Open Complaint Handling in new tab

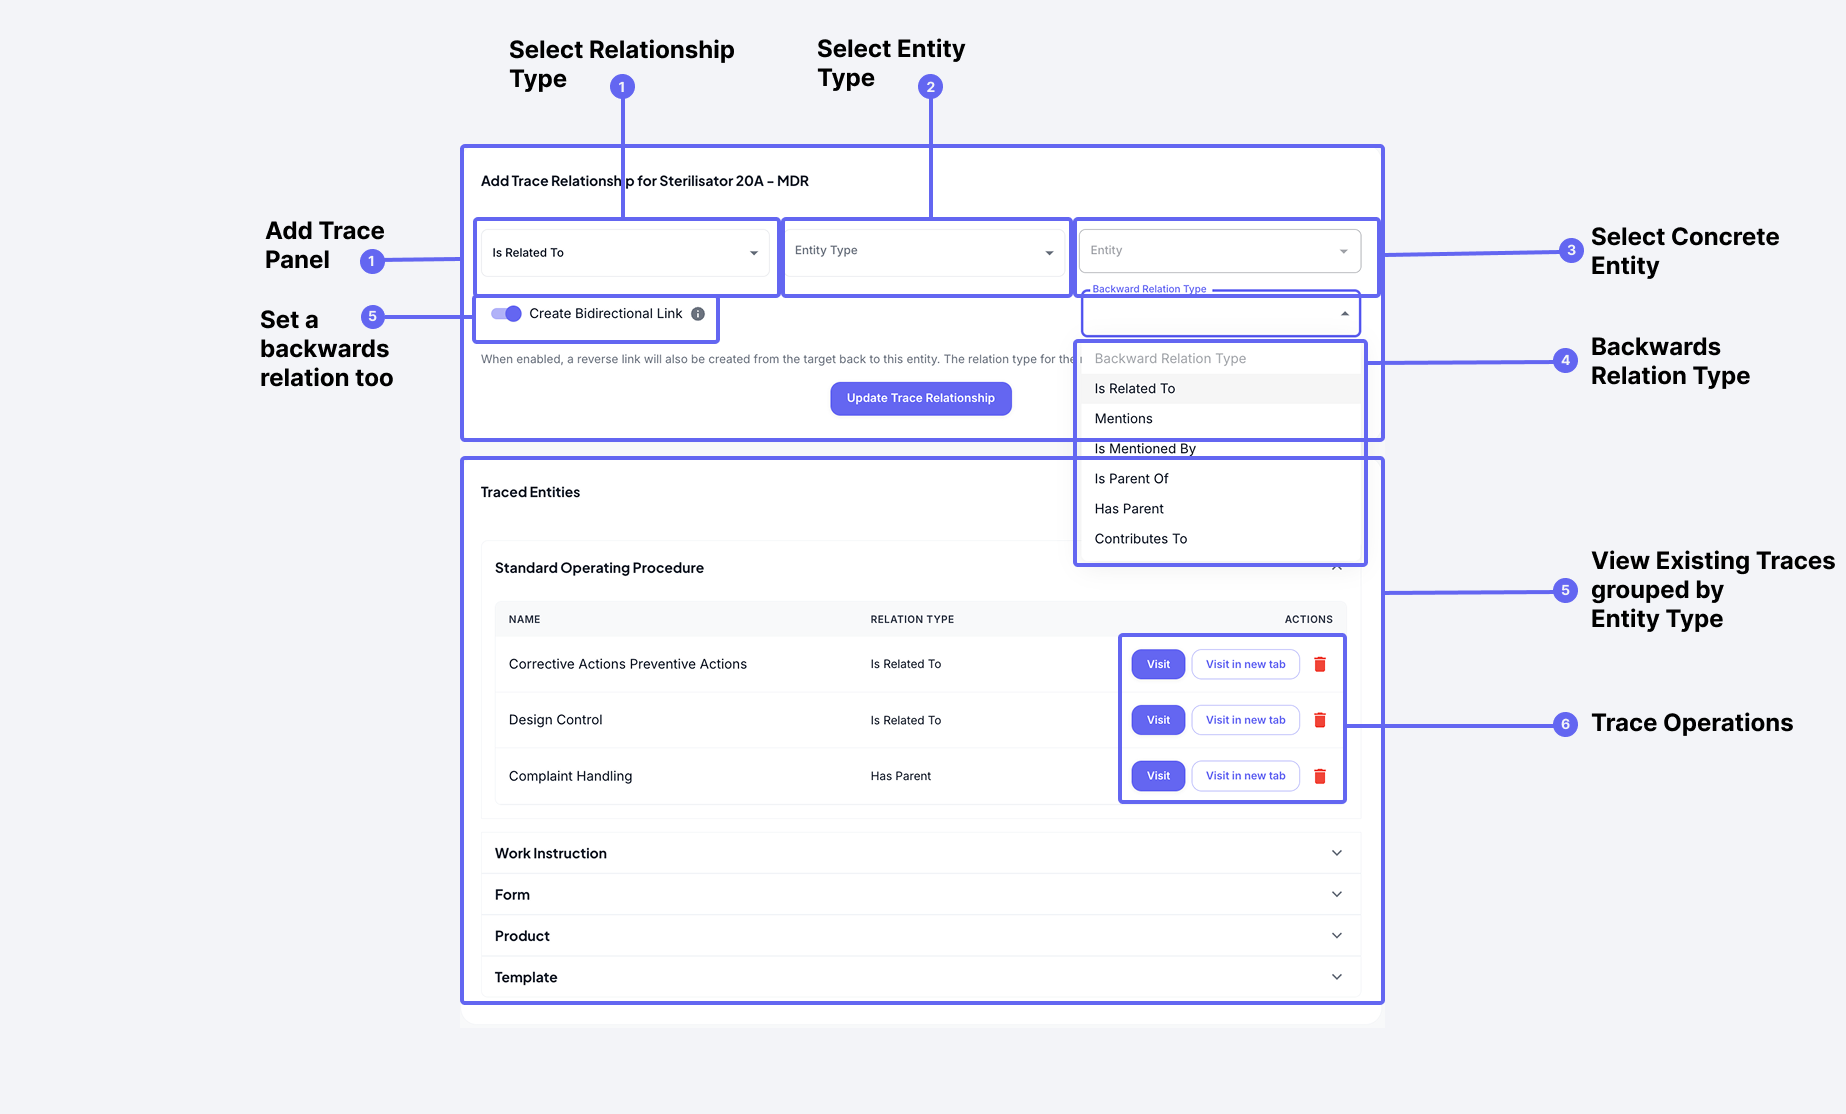click(x=1245, y=776)
